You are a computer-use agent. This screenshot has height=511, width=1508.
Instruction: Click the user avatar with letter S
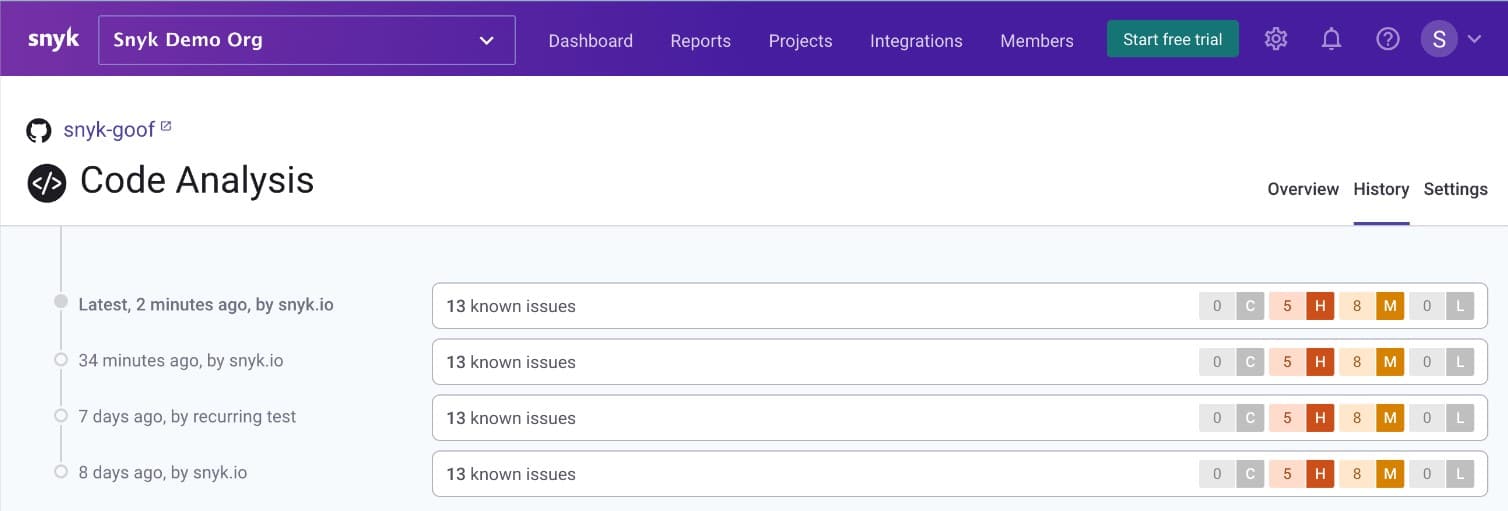[1439, 39]
